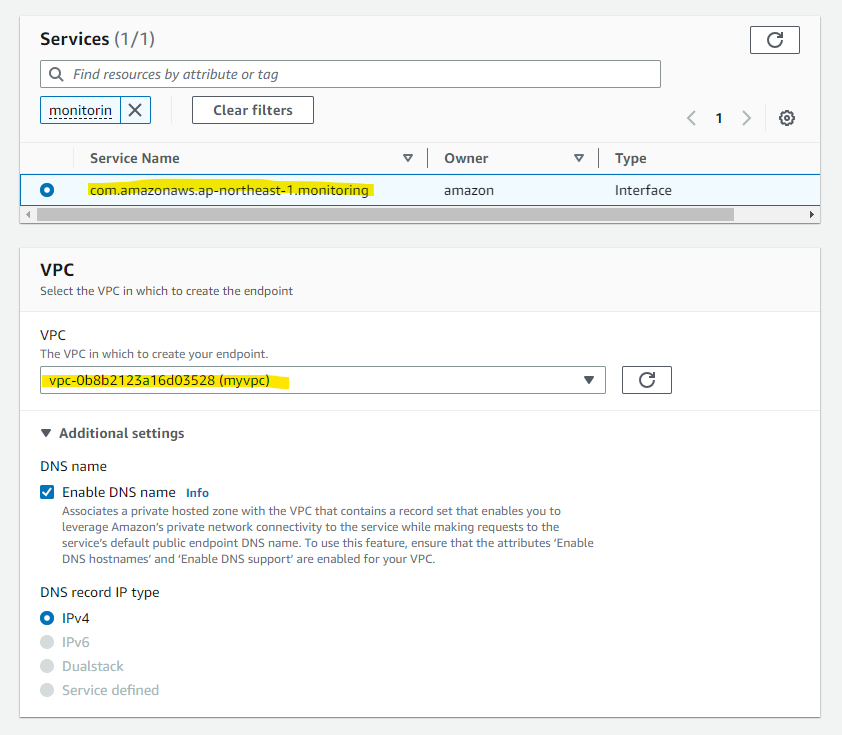Select IPv4 DNS record type

pyautogui.click(x=47, y=618)
